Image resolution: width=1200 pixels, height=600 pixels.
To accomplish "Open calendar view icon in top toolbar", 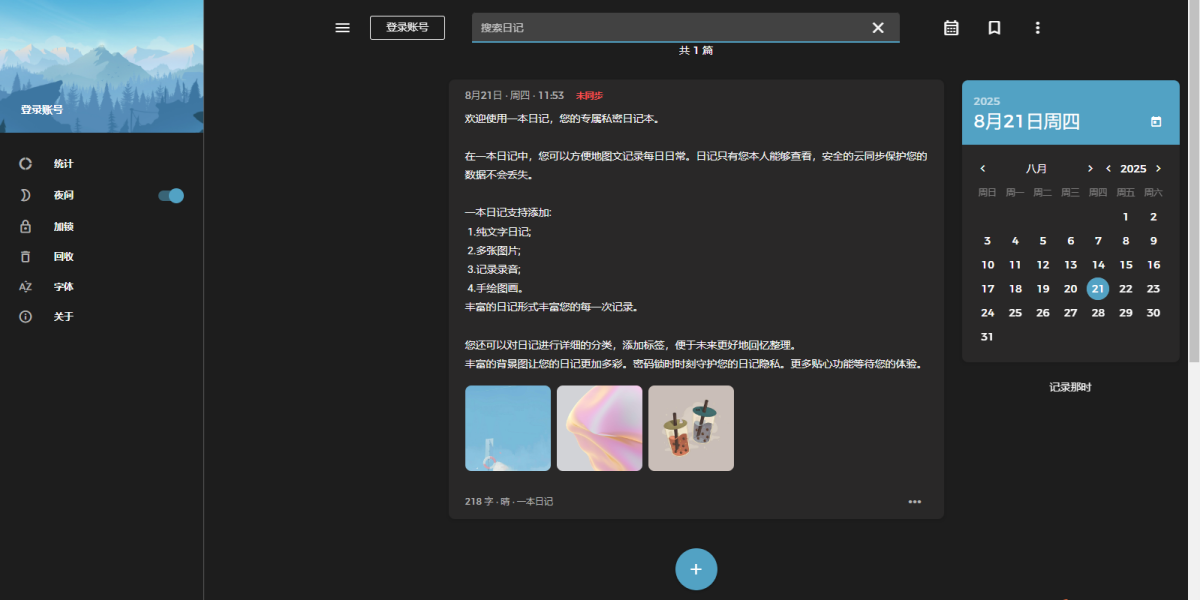I will click(951, 28).
